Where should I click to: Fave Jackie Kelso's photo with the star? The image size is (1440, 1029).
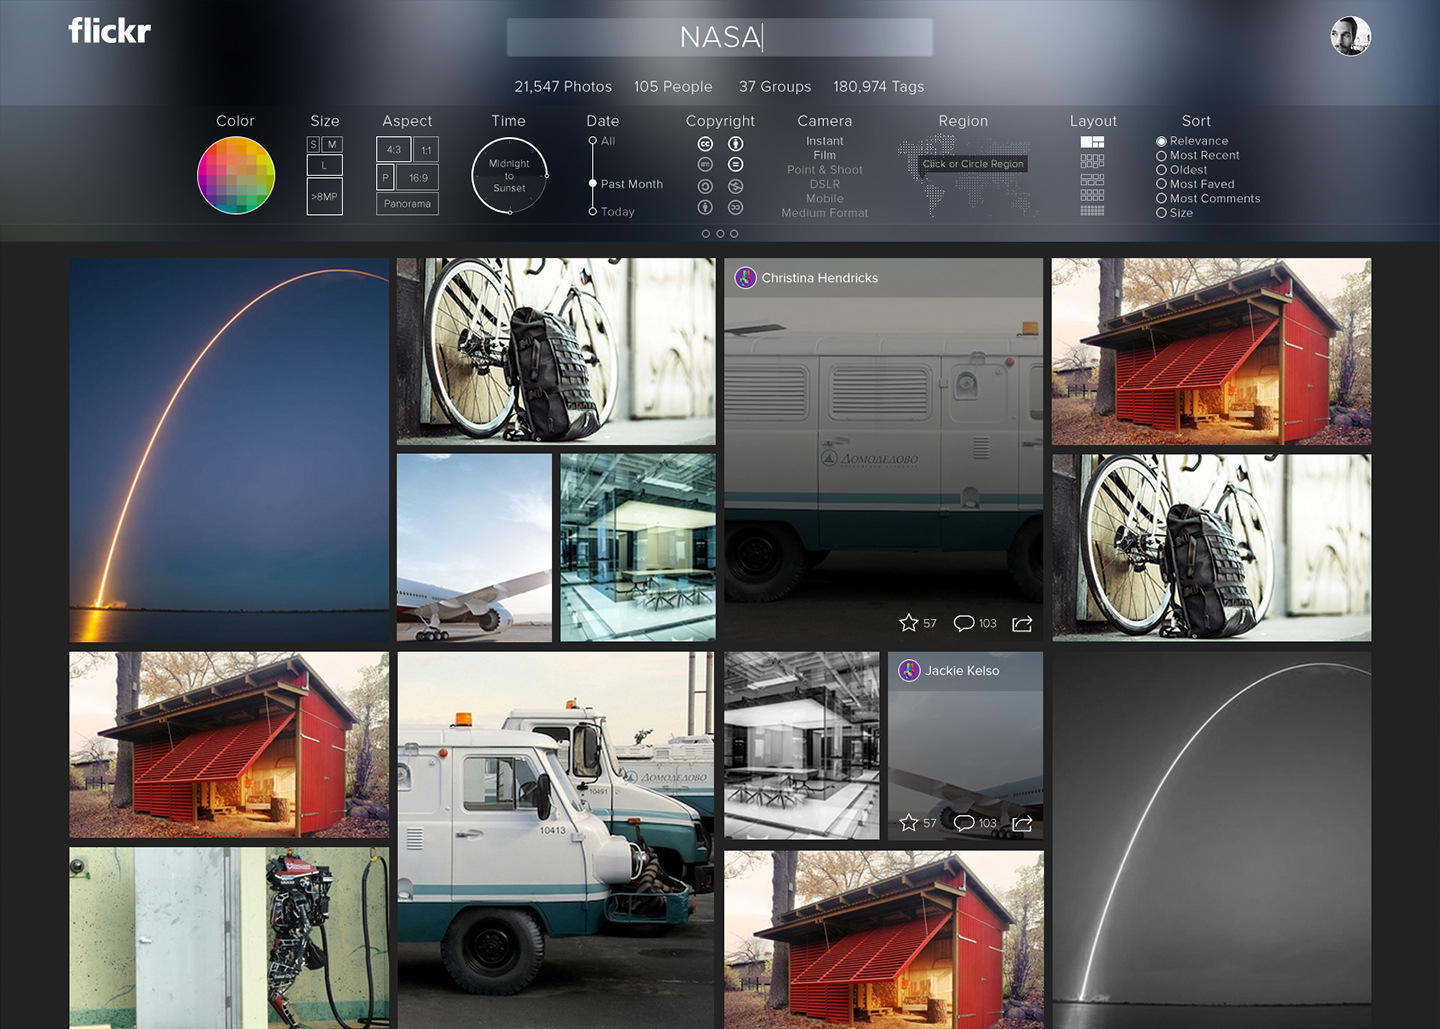click(908, 822)
